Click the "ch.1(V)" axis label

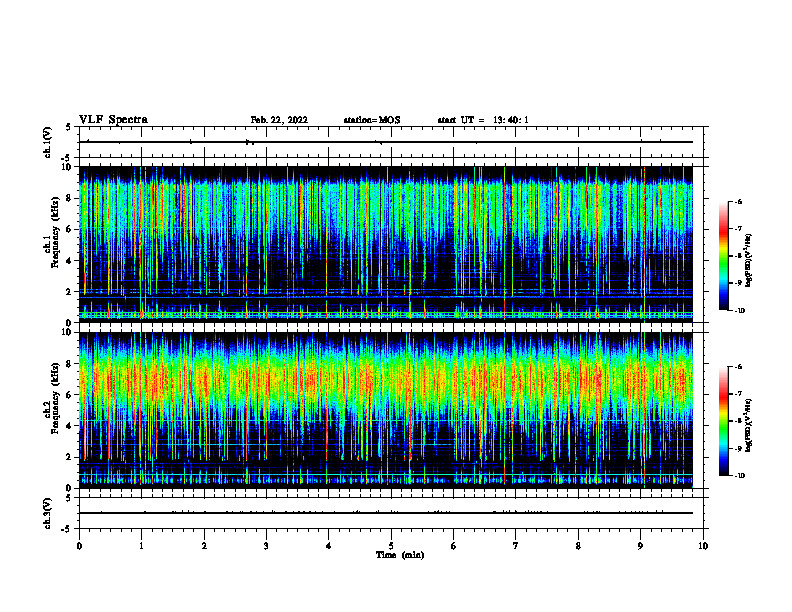coord(47,142)
